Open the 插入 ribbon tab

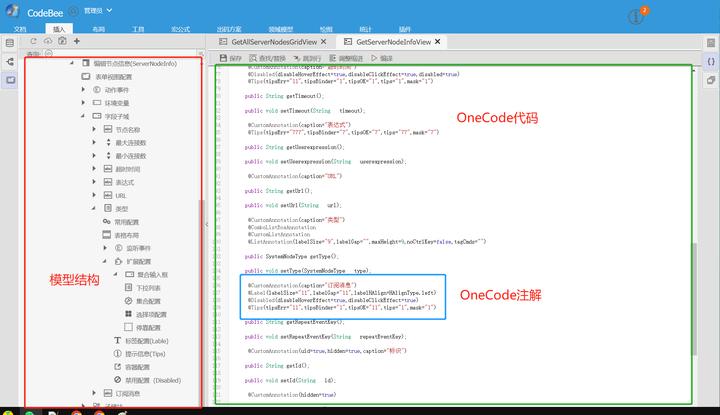(58, 30)
